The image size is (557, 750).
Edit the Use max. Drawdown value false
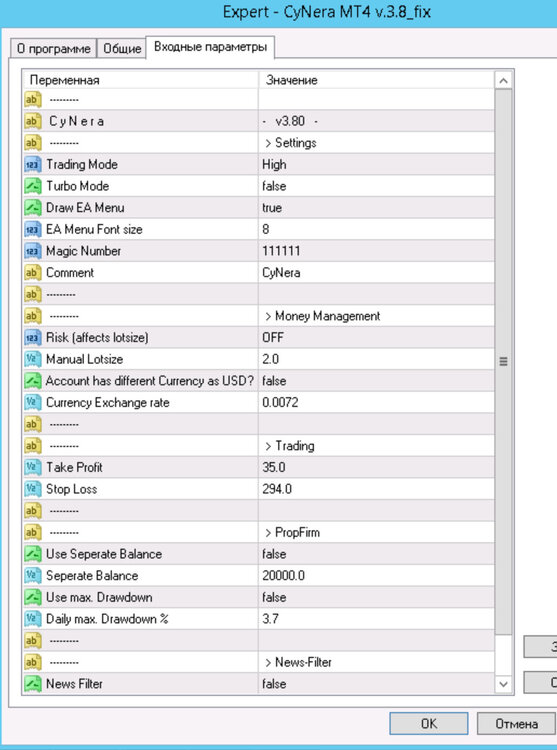tap(274, 597)
